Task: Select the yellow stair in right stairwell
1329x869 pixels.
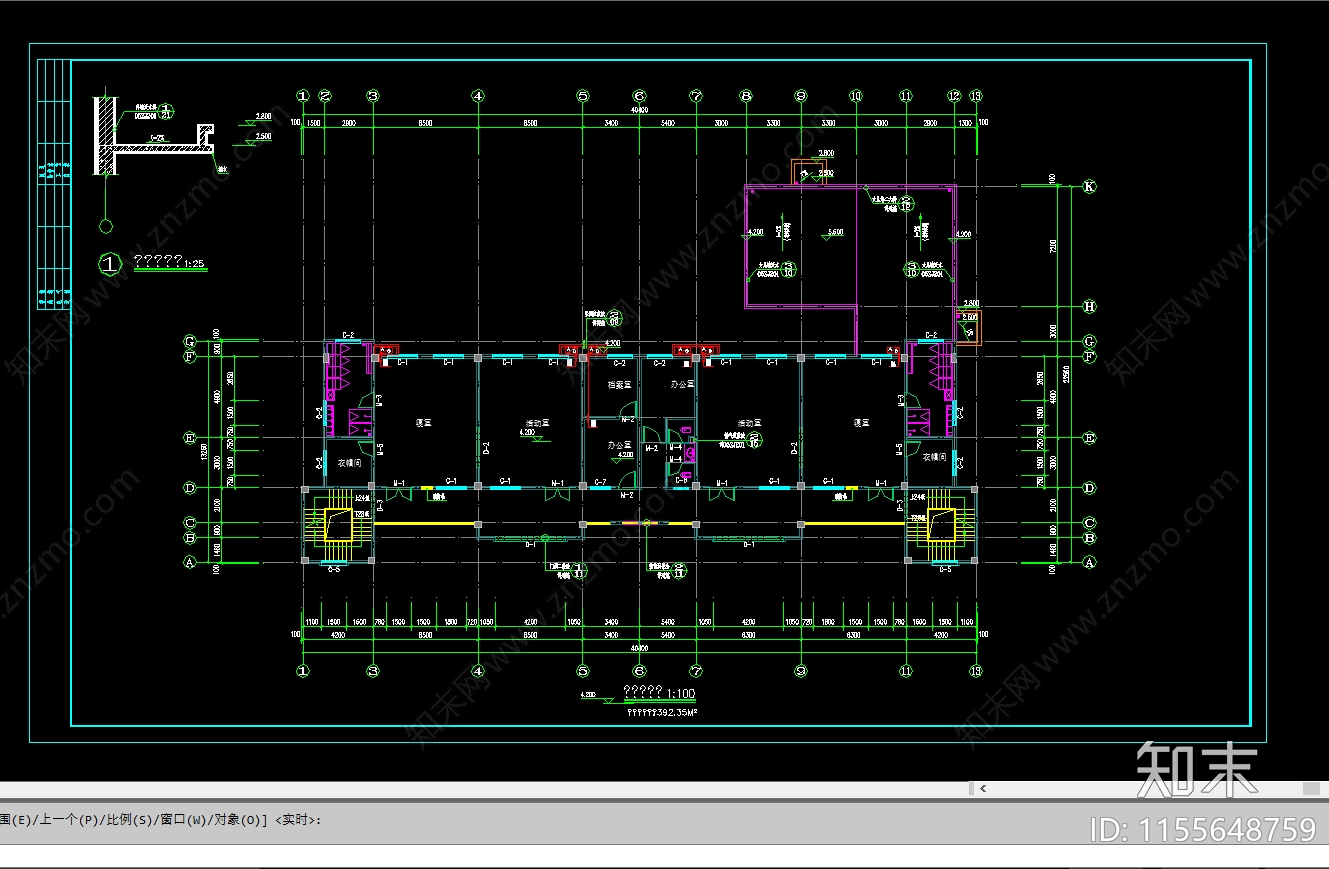Action: coord(943,524)
